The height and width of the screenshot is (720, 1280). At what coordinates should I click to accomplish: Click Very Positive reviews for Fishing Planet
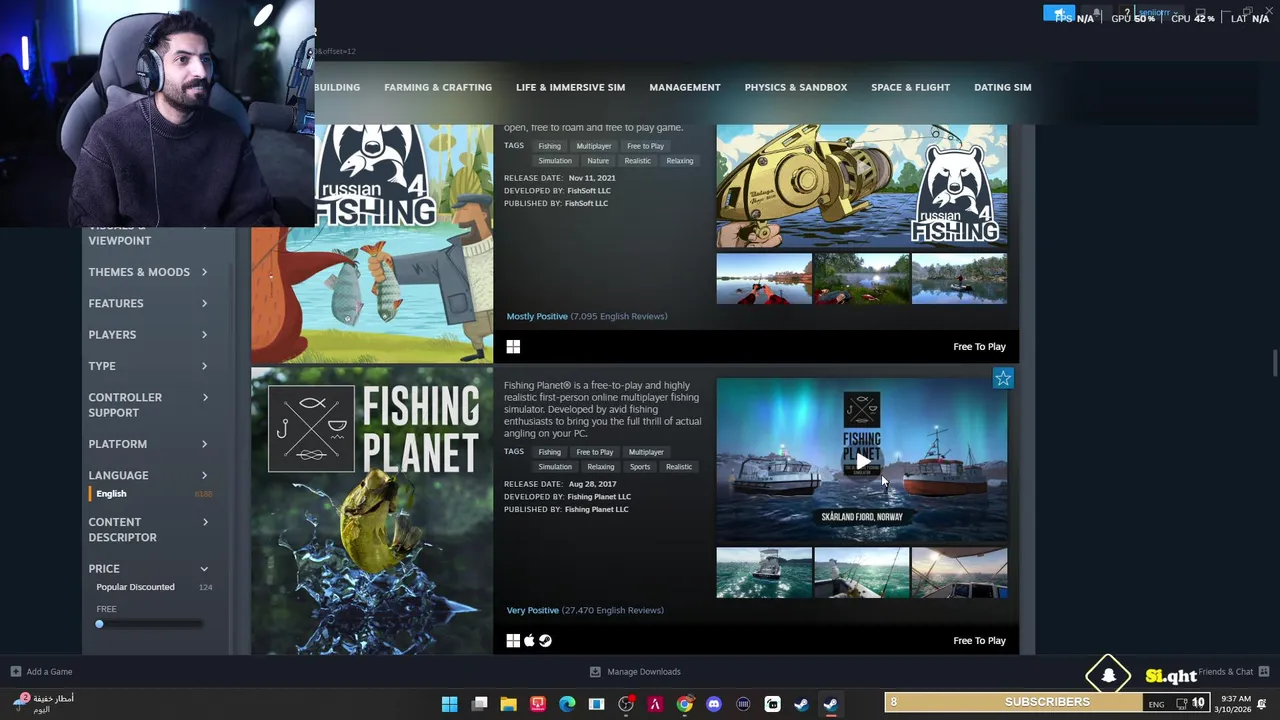tap(532, 610)
